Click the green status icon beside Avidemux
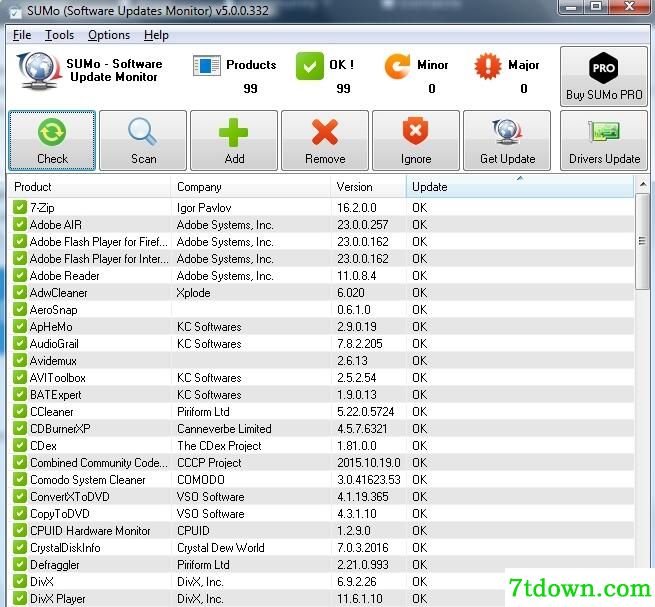Image resolution: width=655 pixels, height=607 pixels. tap(20, 361)
